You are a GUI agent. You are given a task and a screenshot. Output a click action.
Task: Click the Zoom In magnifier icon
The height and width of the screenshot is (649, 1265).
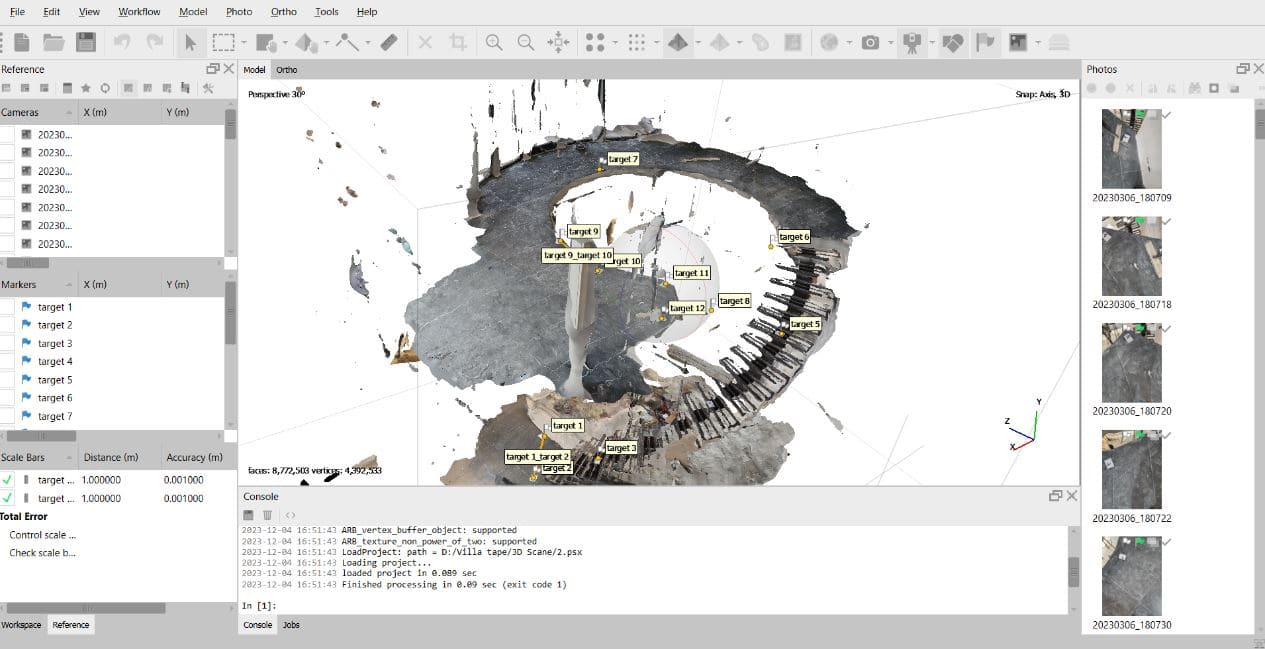pos(494,42)
